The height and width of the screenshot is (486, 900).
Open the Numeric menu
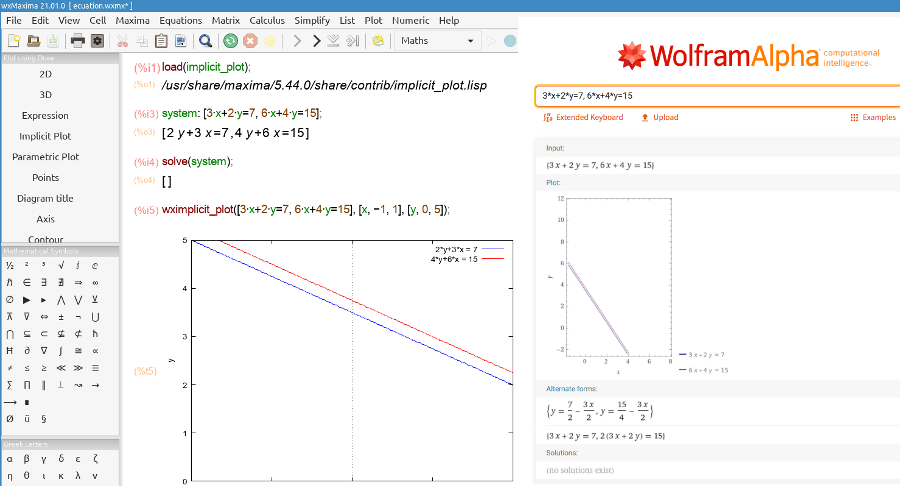pyautogui.click(x=410, y=21)
